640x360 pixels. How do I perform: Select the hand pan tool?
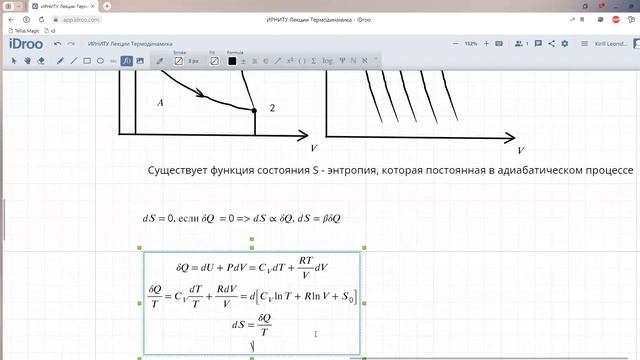tap(28, 61)
